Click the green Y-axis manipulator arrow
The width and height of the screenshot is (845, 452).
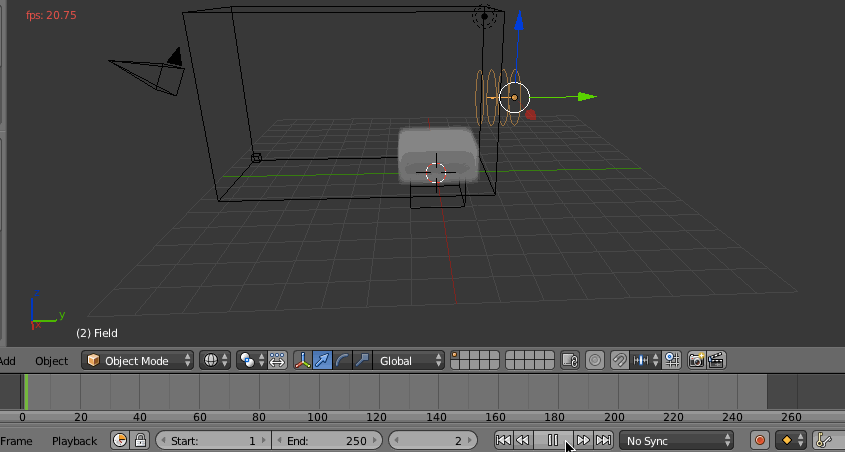pyautogui.click(x=586, y=97)
